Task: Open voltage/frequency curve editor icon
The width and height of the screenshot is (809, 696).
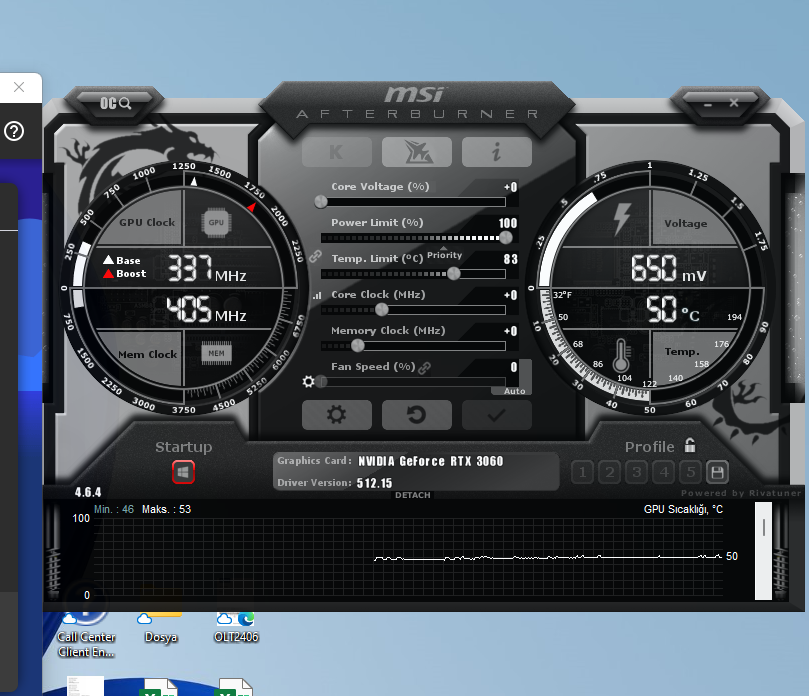Action: click(317, 296)
